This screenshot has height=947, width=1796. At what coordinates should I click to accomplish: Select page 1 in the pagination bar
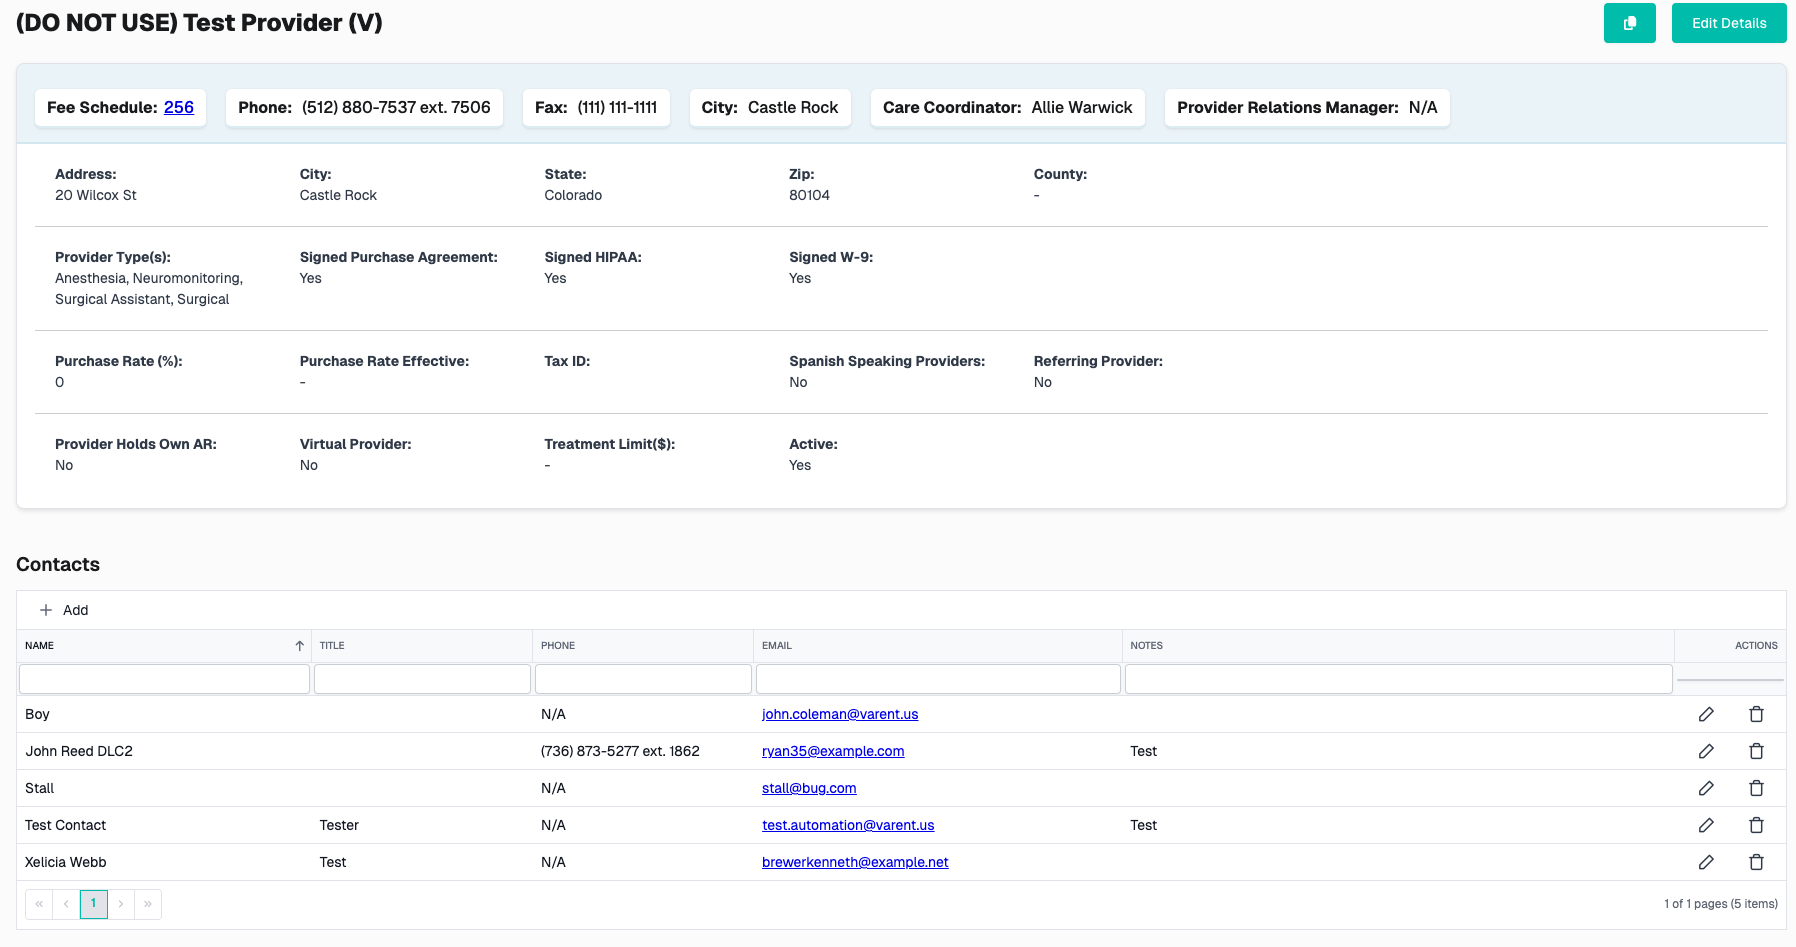point(93,903)
